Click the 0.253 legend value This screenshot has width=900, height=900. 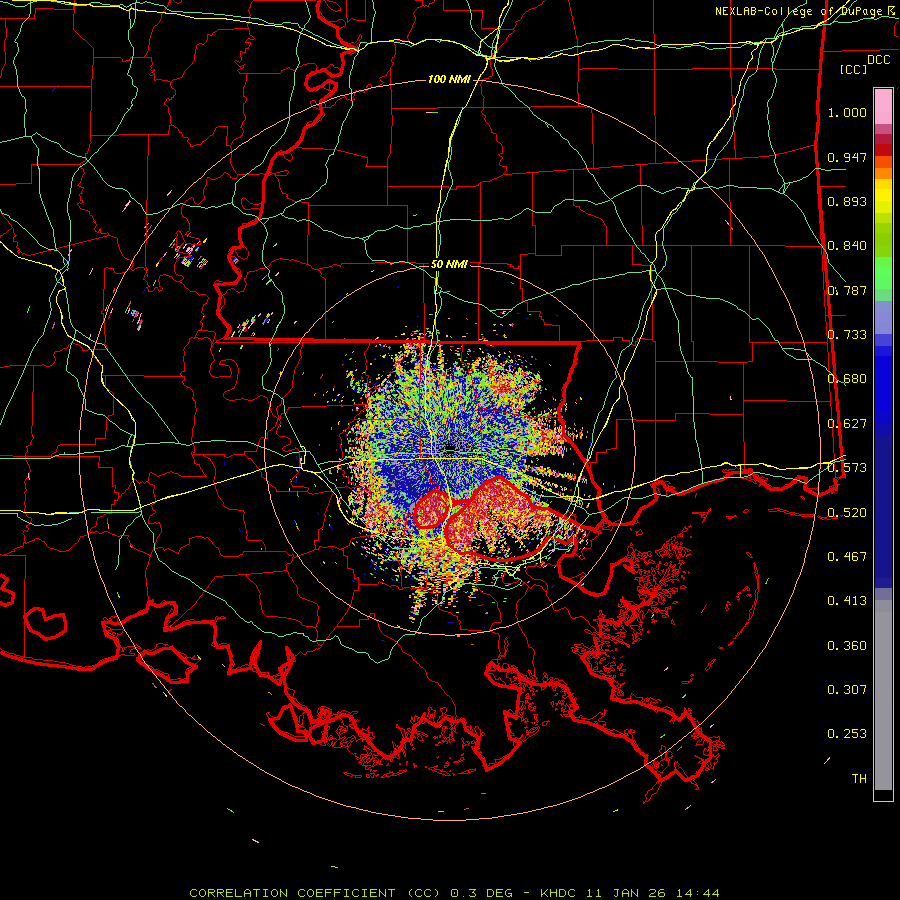(847, 734)
